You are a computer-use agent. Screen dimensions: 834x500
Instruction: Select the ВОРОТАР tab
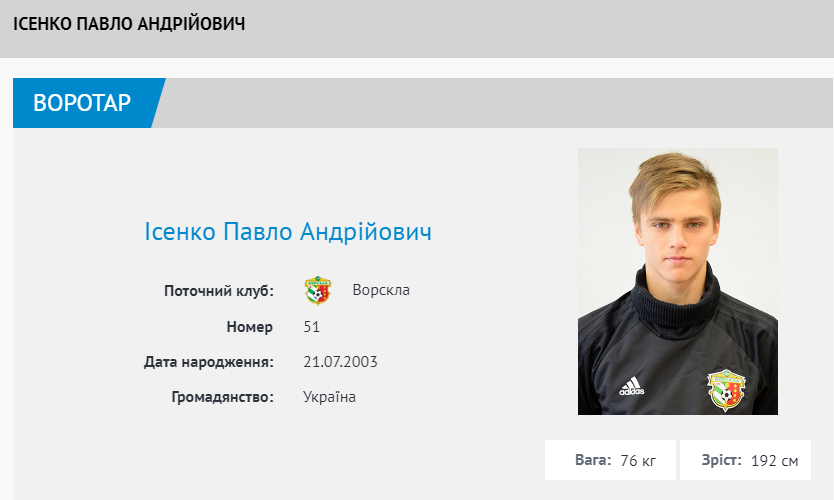(x=83, y=103)
